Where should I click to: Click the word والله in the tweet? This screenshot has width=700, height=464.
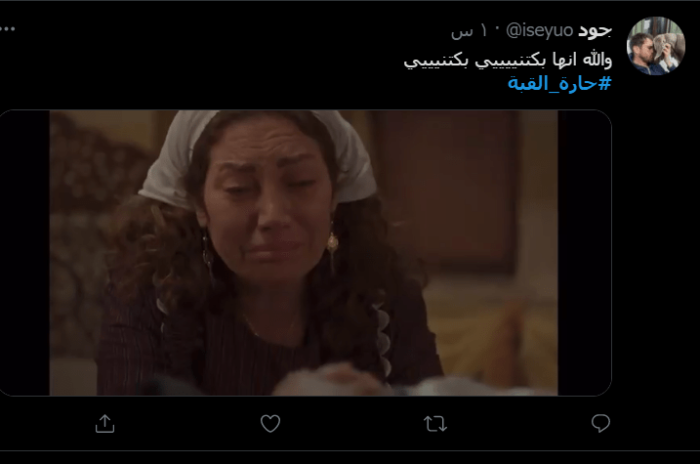pos(595,59)
